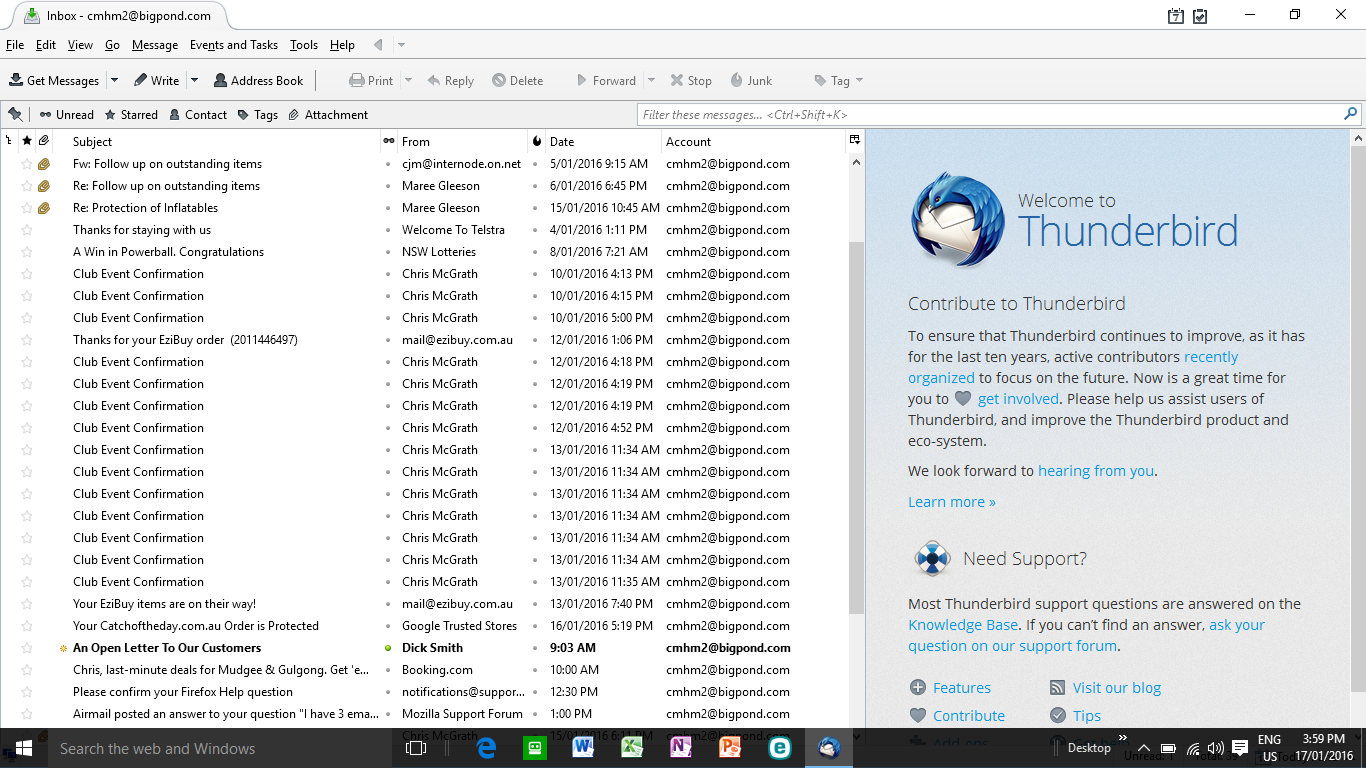Expand the Write button dropdown arrow
Image resolution: width=1366 pixels, height=768 pixels.
[x=194, y=80]
